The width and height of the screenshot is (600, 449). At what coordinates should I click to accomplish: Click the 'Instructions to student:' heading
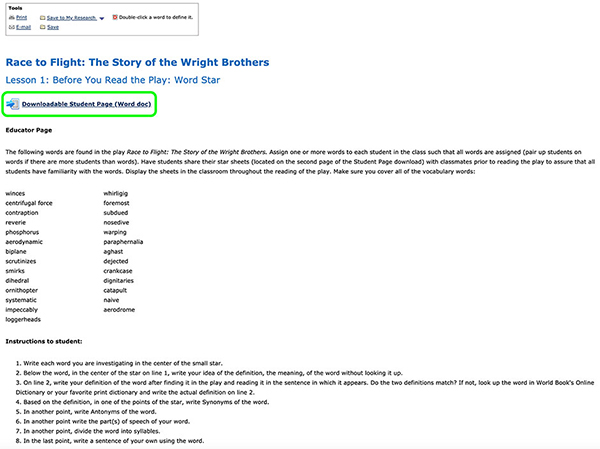(x=44, y=341)
